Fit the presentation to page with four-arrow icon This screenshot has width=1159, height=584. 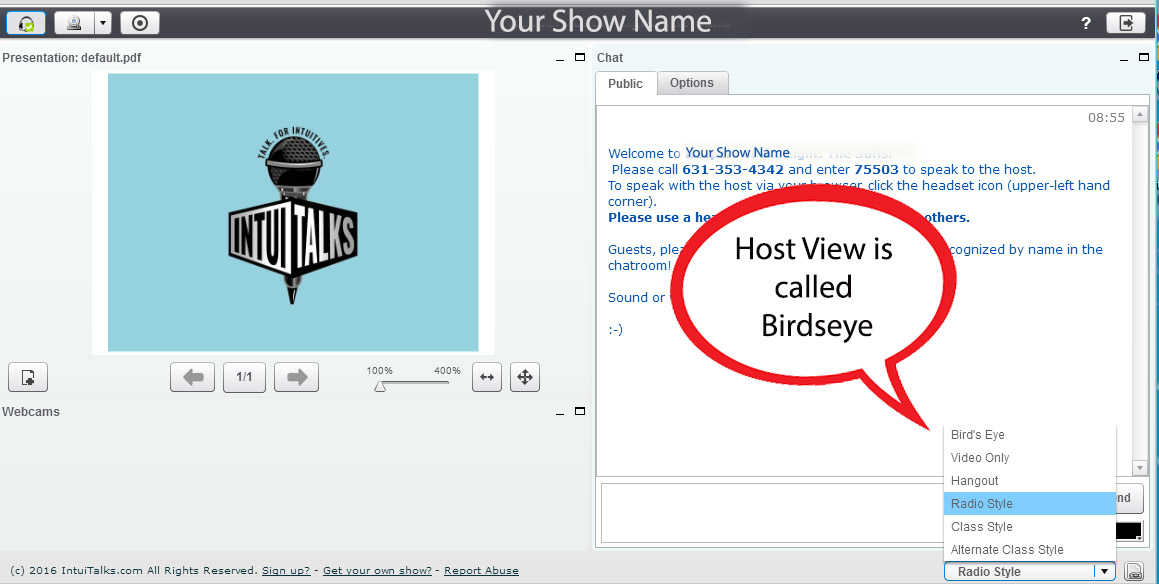click(525, 377)
